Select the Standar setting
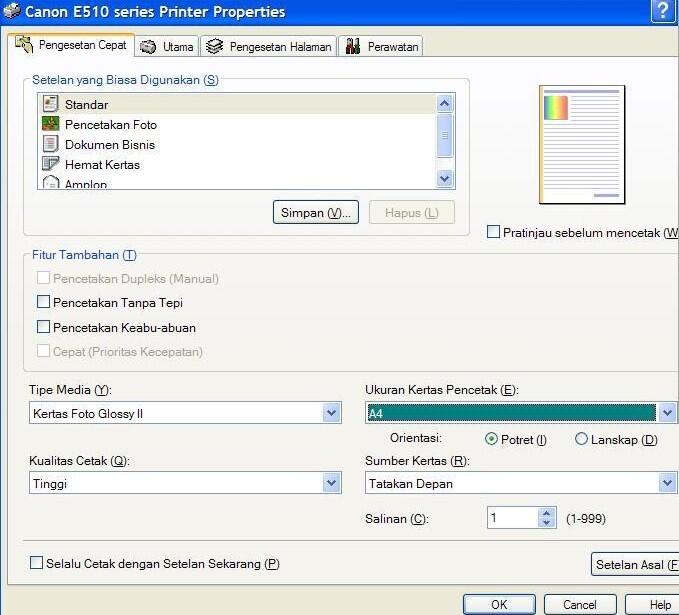The height and width of the screenshot is (615, 679). (x=237, y=104)
